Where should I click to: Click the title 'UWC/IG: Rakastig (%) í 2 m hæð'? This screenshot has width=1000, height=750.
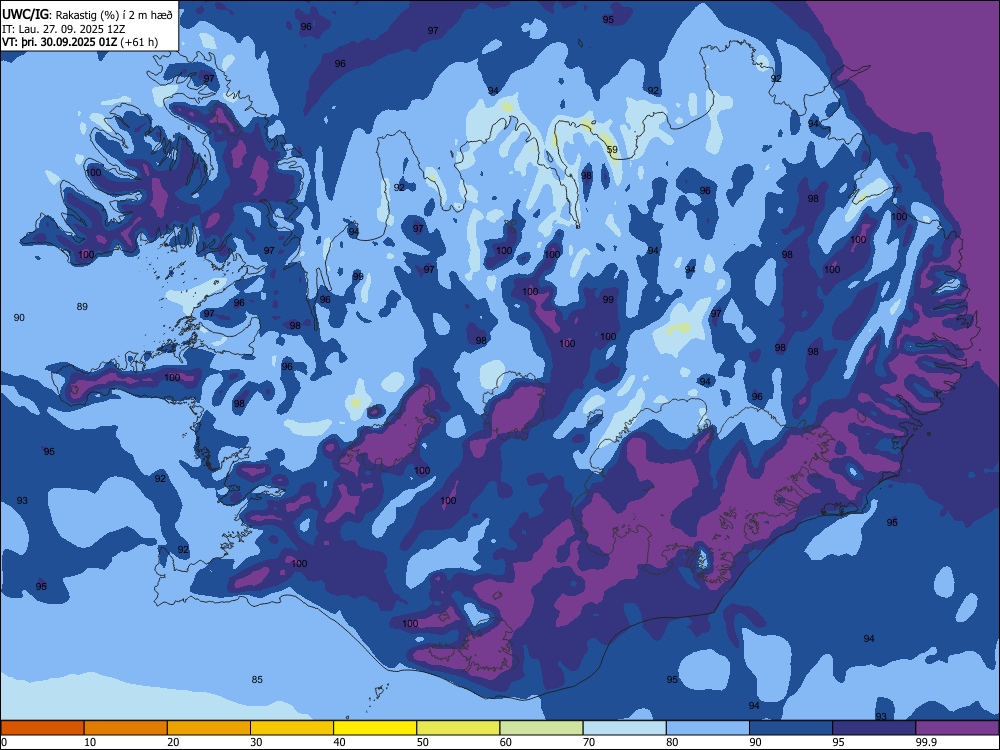click(87, 14)
